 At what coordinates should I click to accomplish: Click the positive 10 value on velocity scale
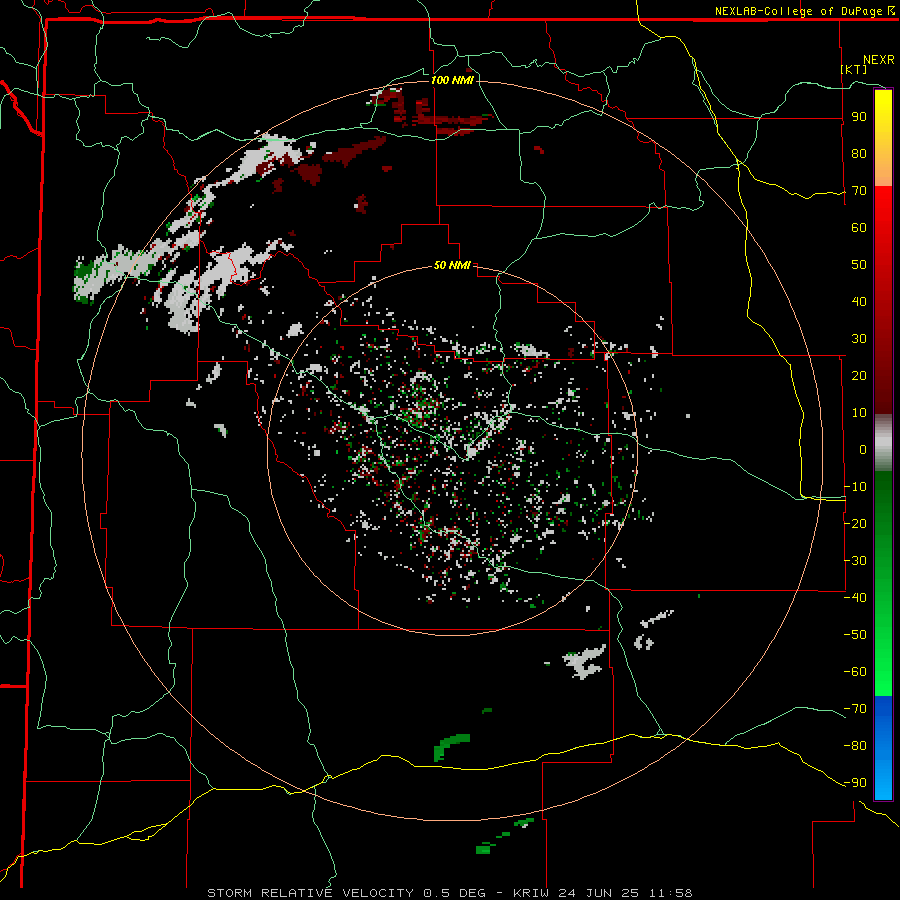pos(859,413)
